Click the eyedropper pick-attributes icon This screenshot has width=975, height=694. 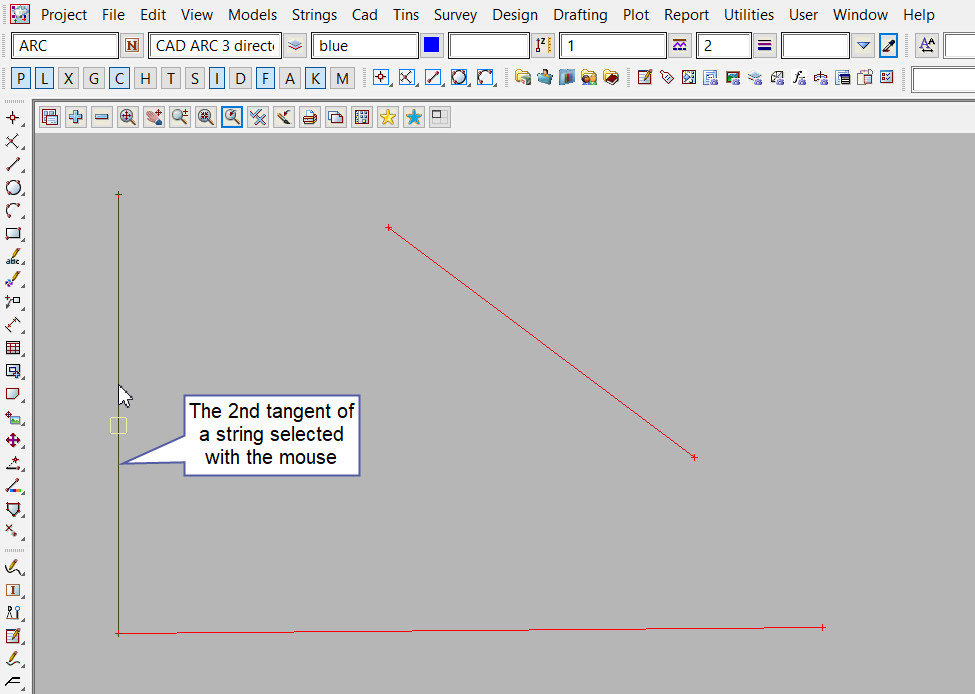888,46
